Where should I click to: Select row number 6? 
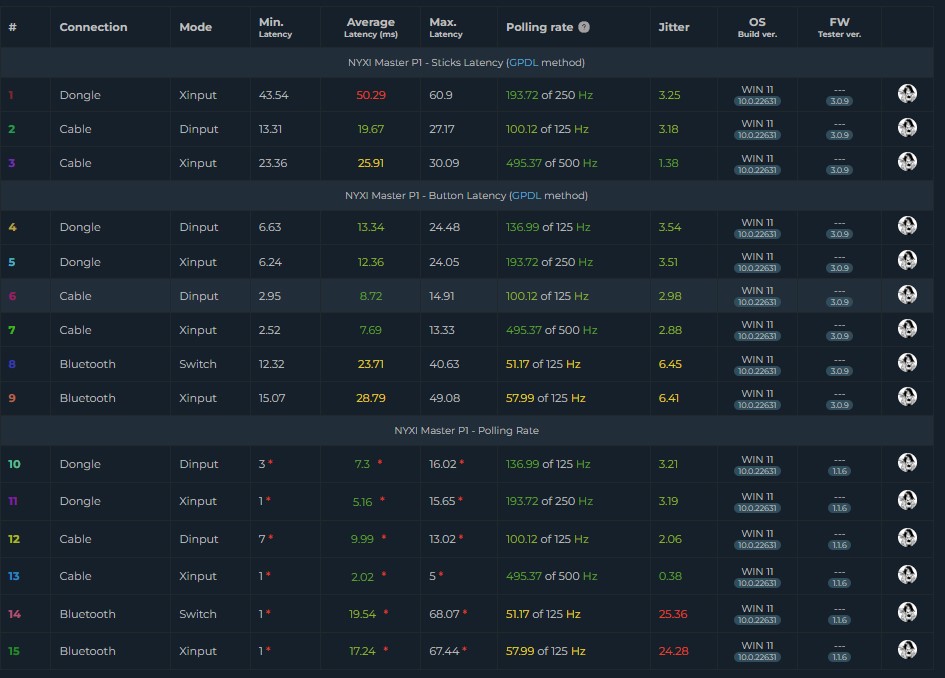[x=12, y=297]
